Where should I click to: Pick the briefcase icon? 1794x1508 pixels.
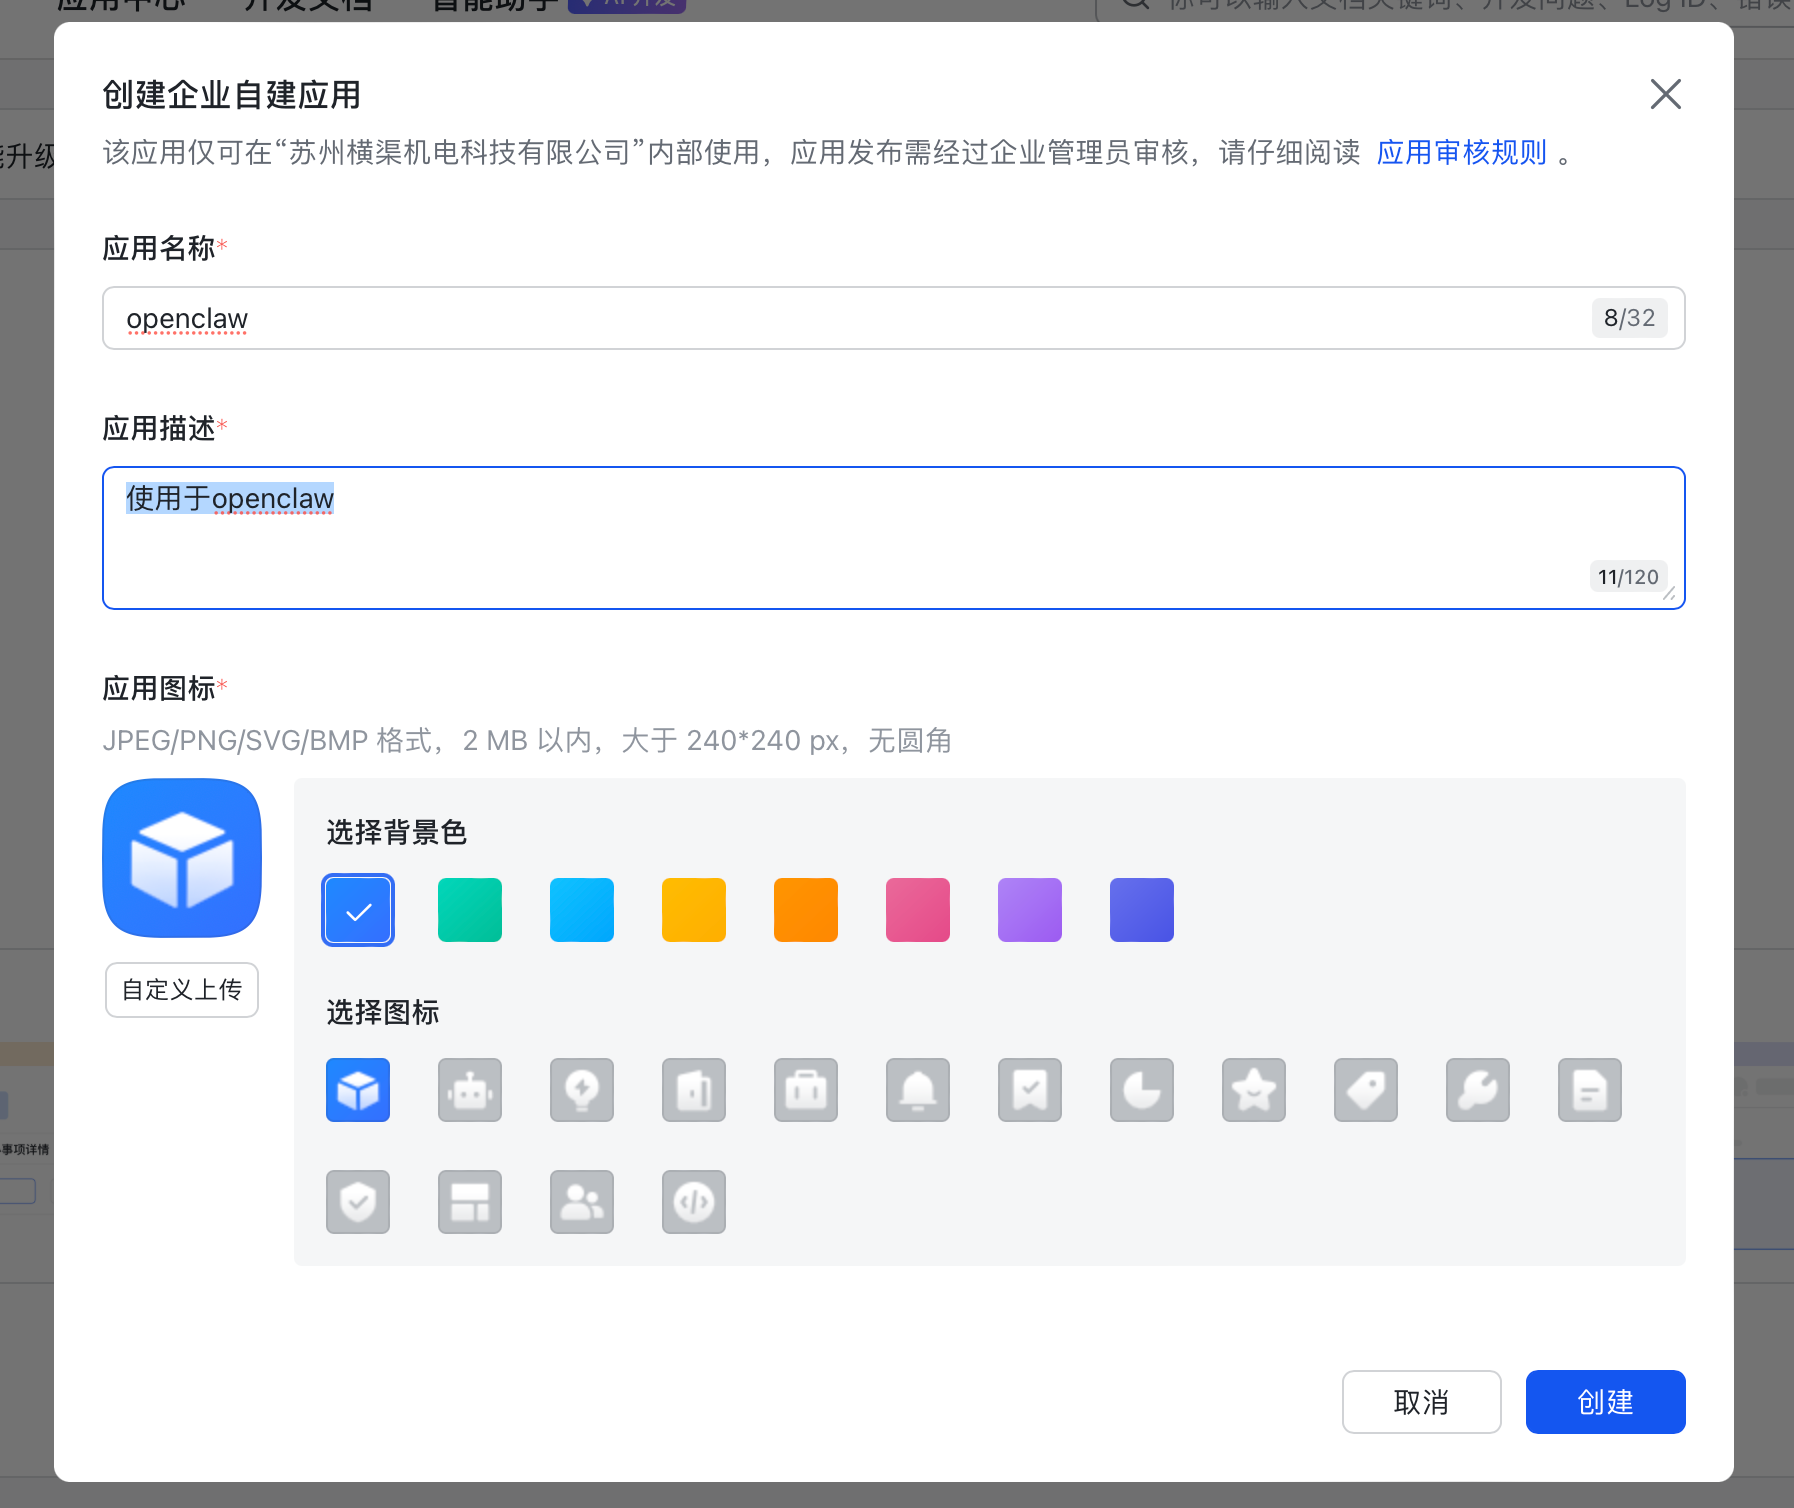(x=806, y=1090)
